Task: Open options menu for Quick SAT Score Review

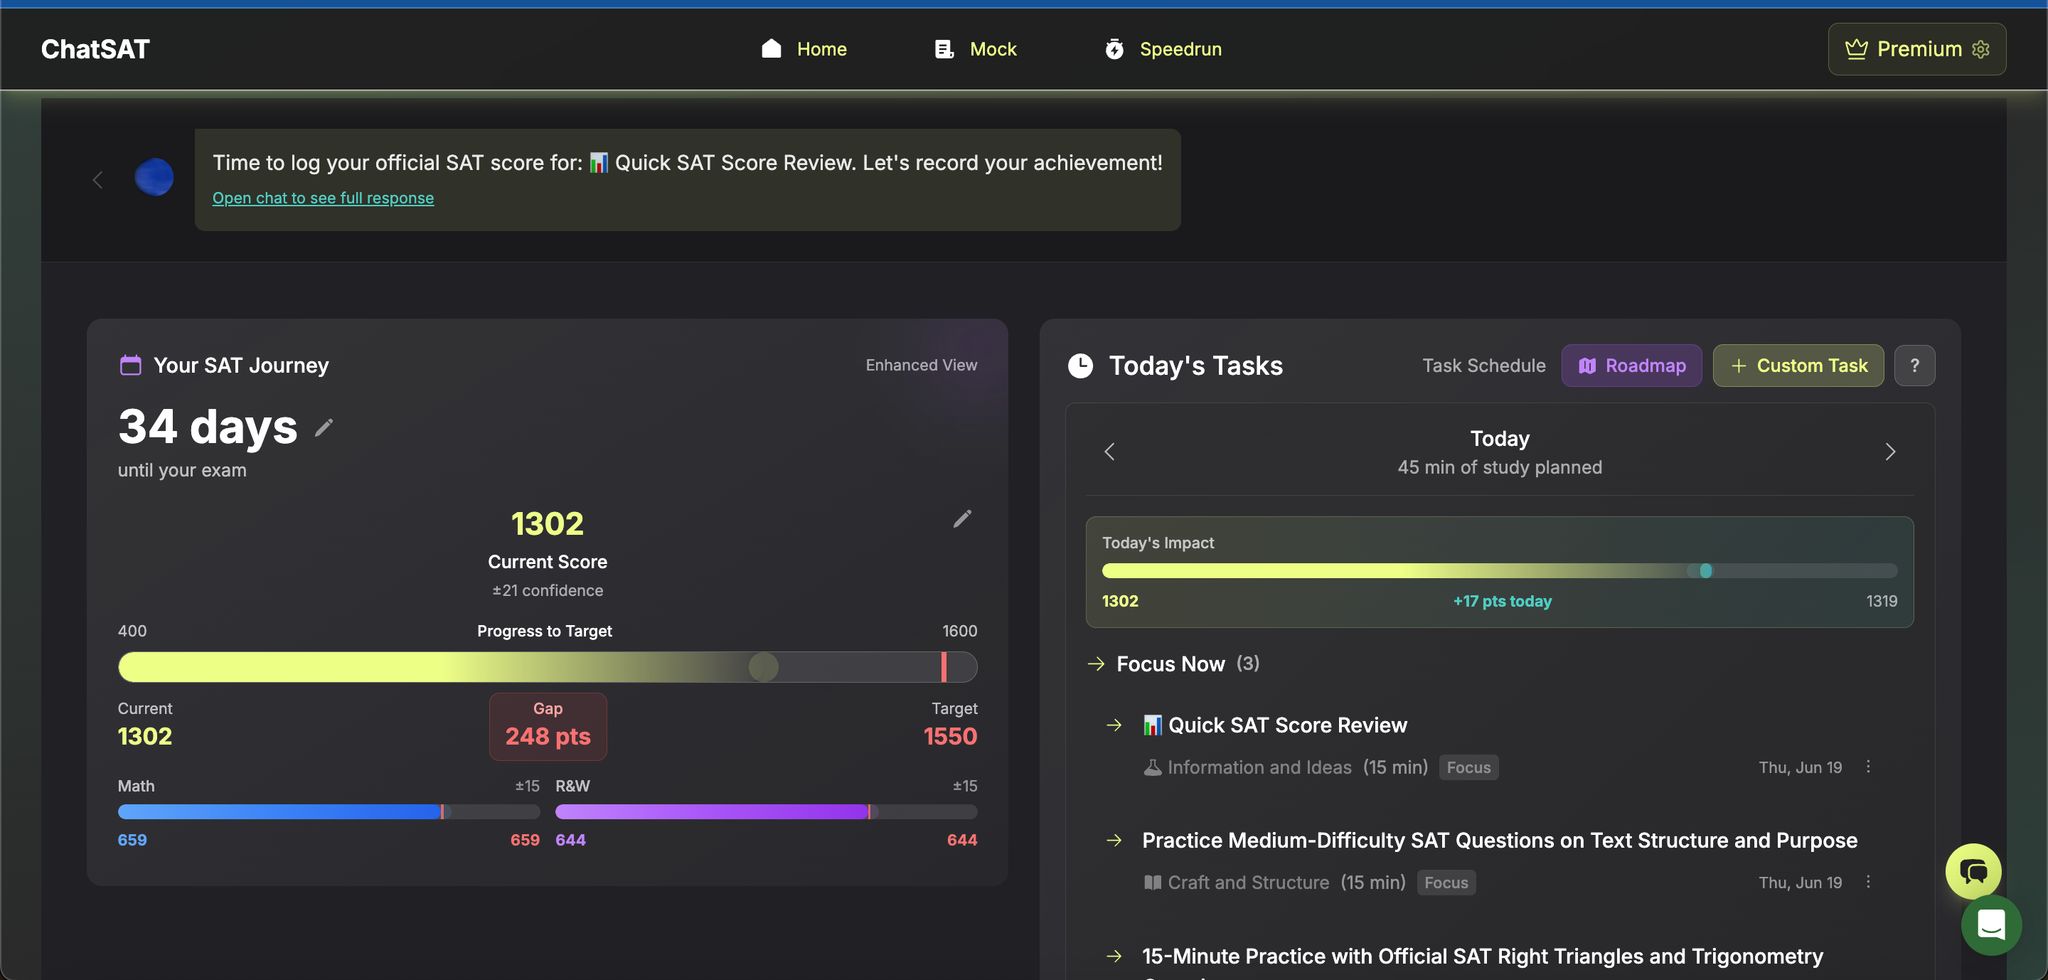Action: [x=1868, y=767]
